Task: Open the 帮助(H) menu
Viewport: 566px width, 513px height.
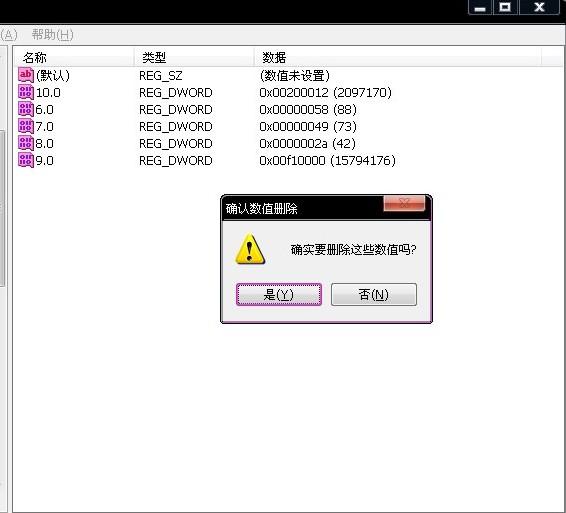Action: pyautogui.click(x=53, y=35)
